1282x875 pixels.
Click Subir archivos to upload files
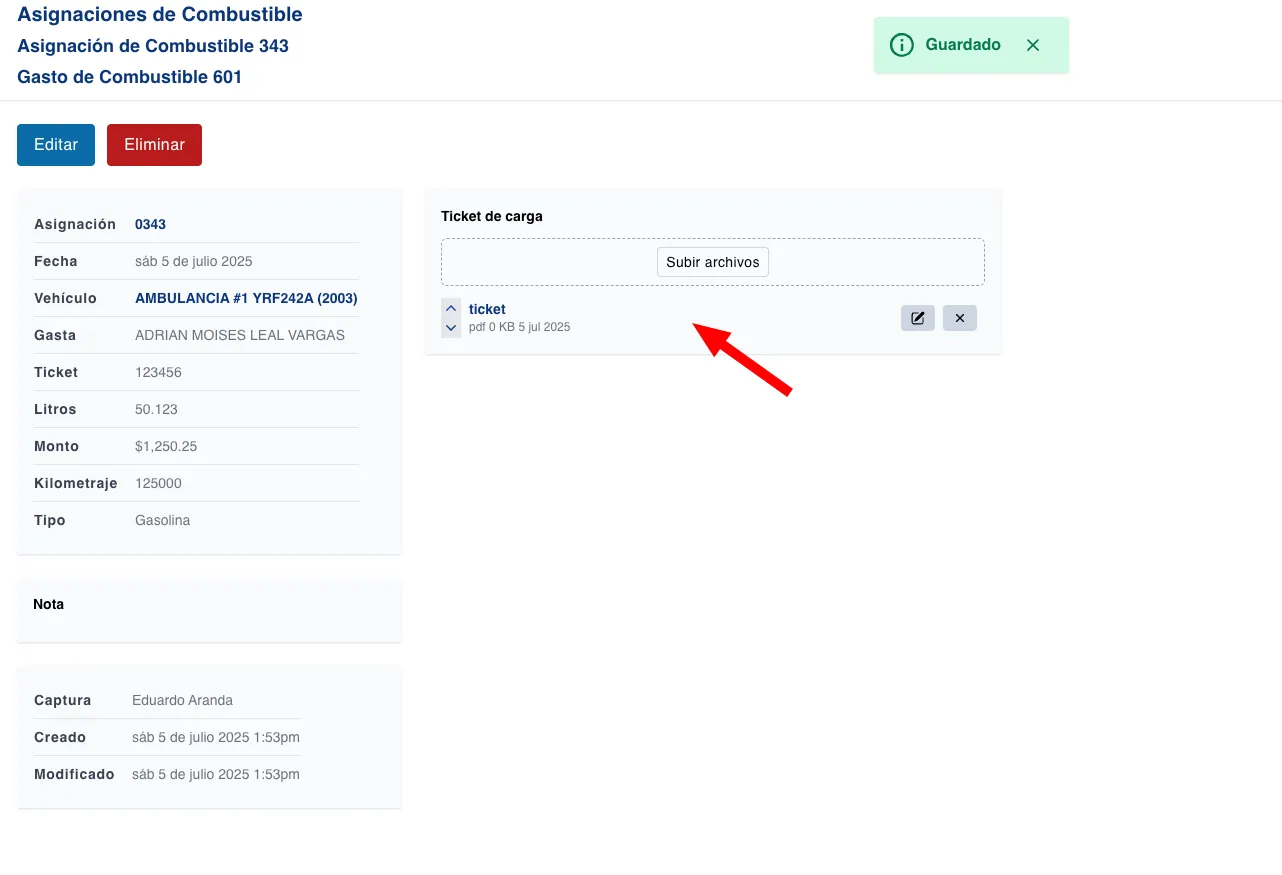coord(712,262)
